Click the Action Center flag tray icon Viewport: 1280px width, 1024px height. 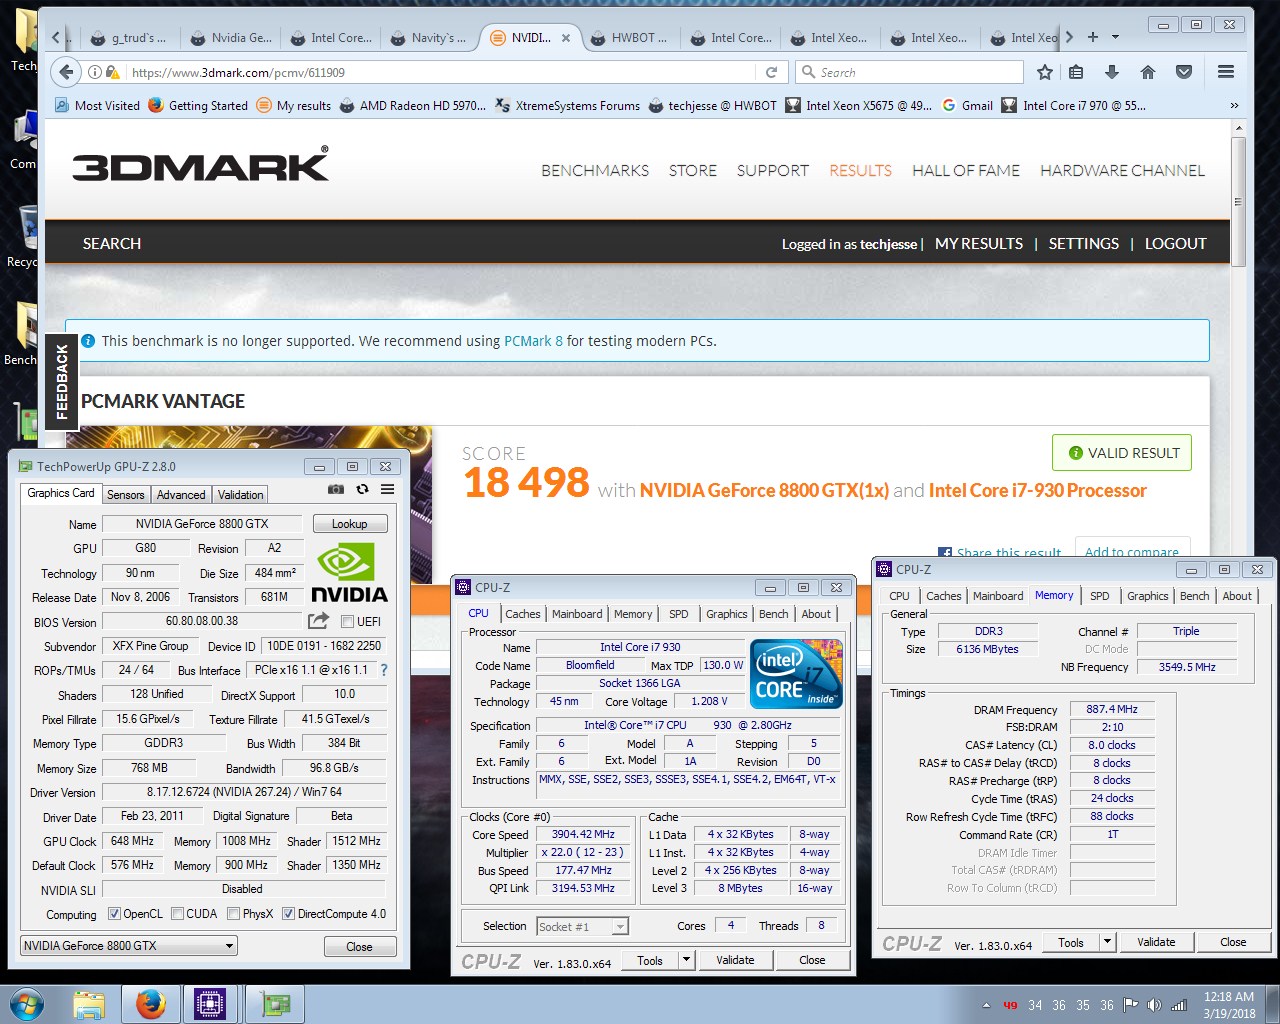pyautogui.click(x=1130, y=1005)
